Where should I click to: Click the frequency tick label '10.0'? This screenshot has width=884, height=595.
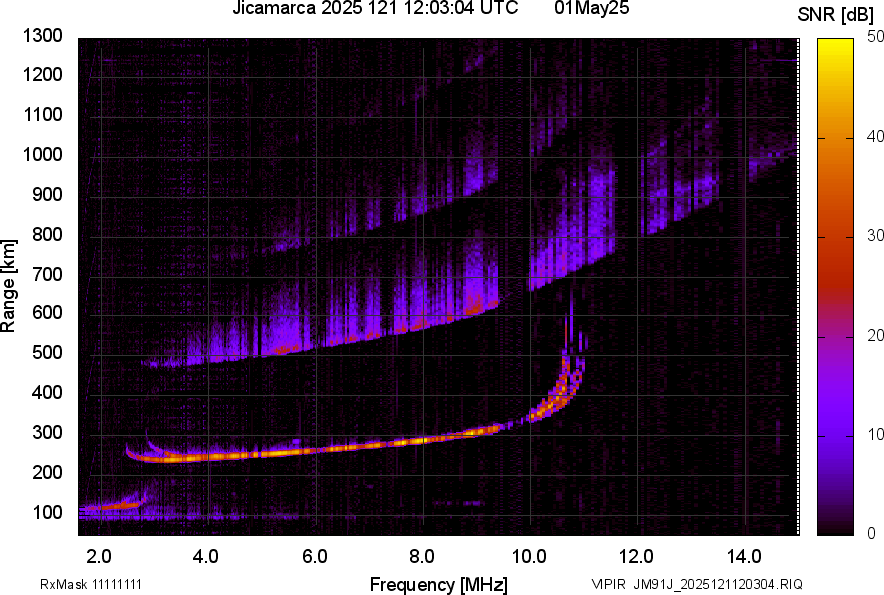[529, 557]
